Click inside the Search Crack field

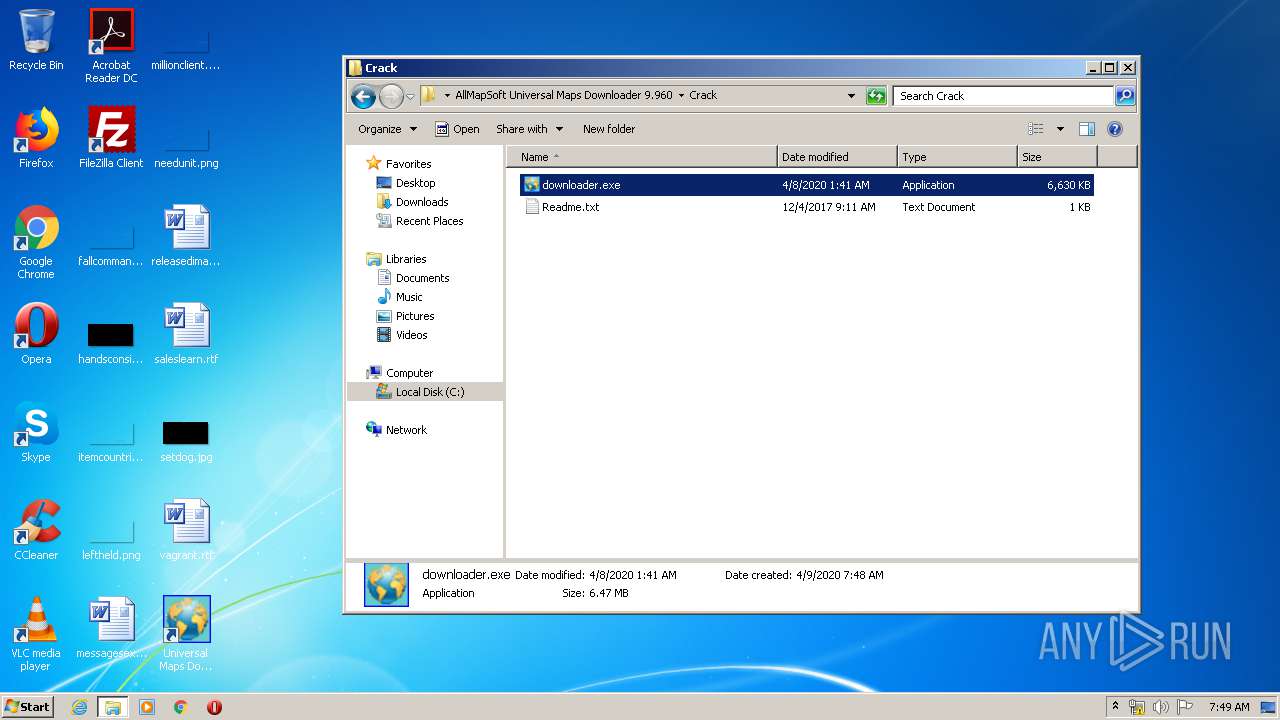(x=1002, y=96)
